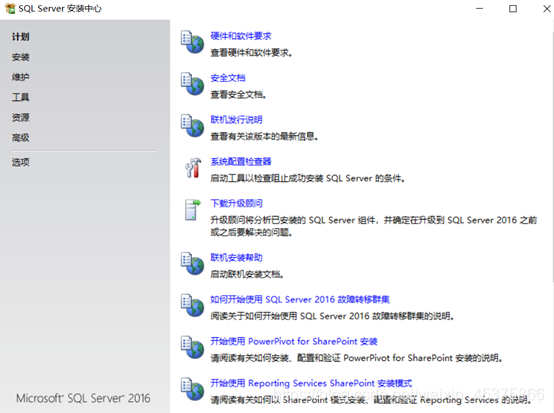Open 如何开始使用 SQL Server 2016 故障转移群集 link
This screenshot has width=554, height=413.
(300, 300)
